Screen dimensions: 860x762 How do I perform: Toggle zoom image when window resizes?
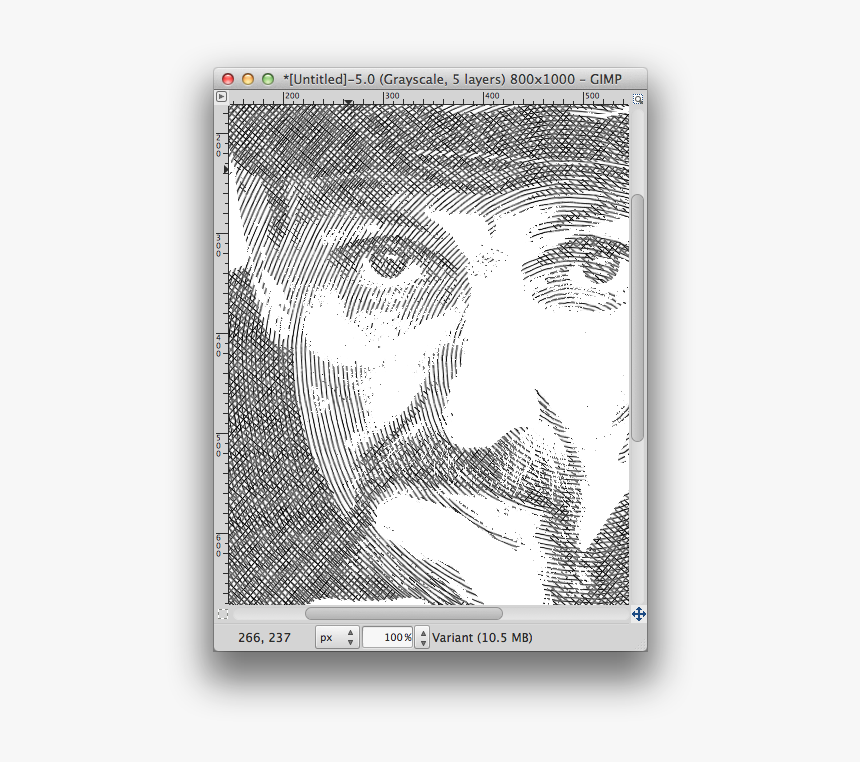(638, 98)
